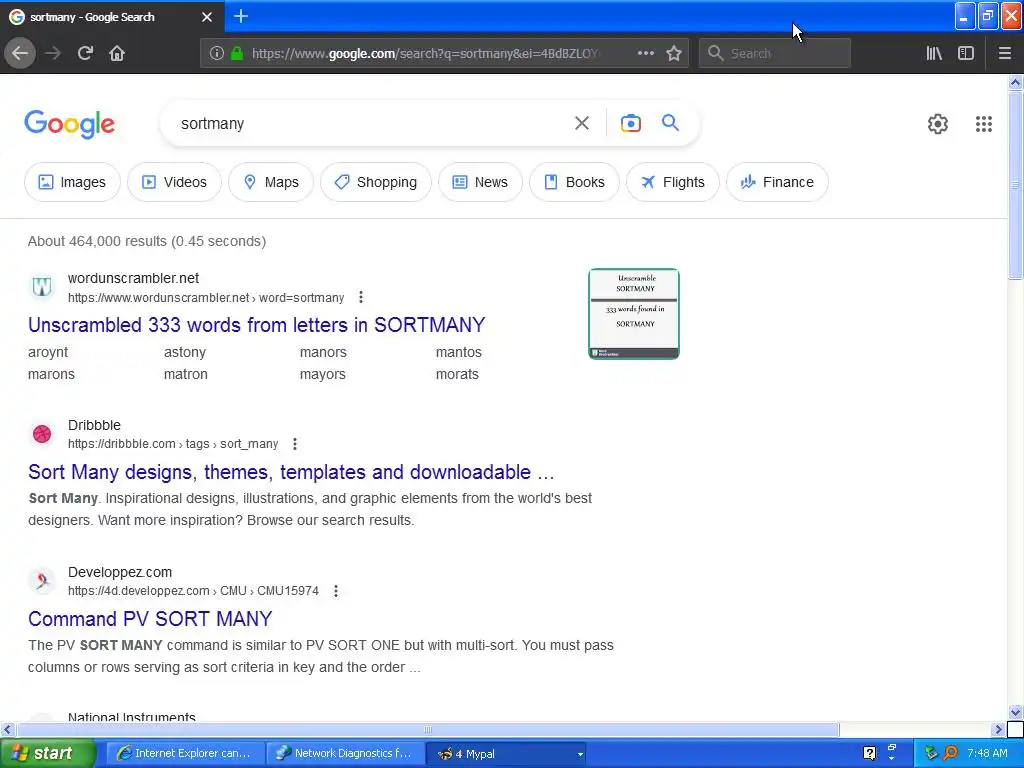The width and height of the screenshot is (1024, 768).
Task: Click the forward navigation arrow
Action: tap(53, 53)
